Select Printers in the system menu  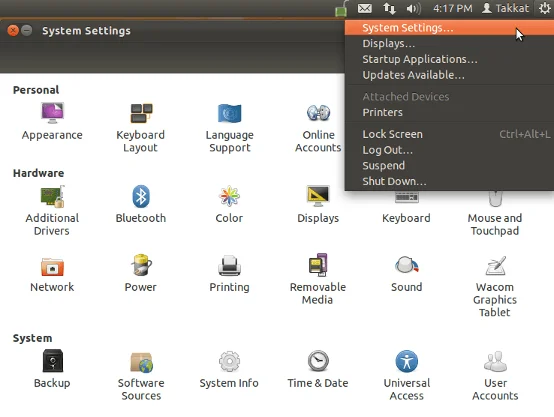[449, 112]
